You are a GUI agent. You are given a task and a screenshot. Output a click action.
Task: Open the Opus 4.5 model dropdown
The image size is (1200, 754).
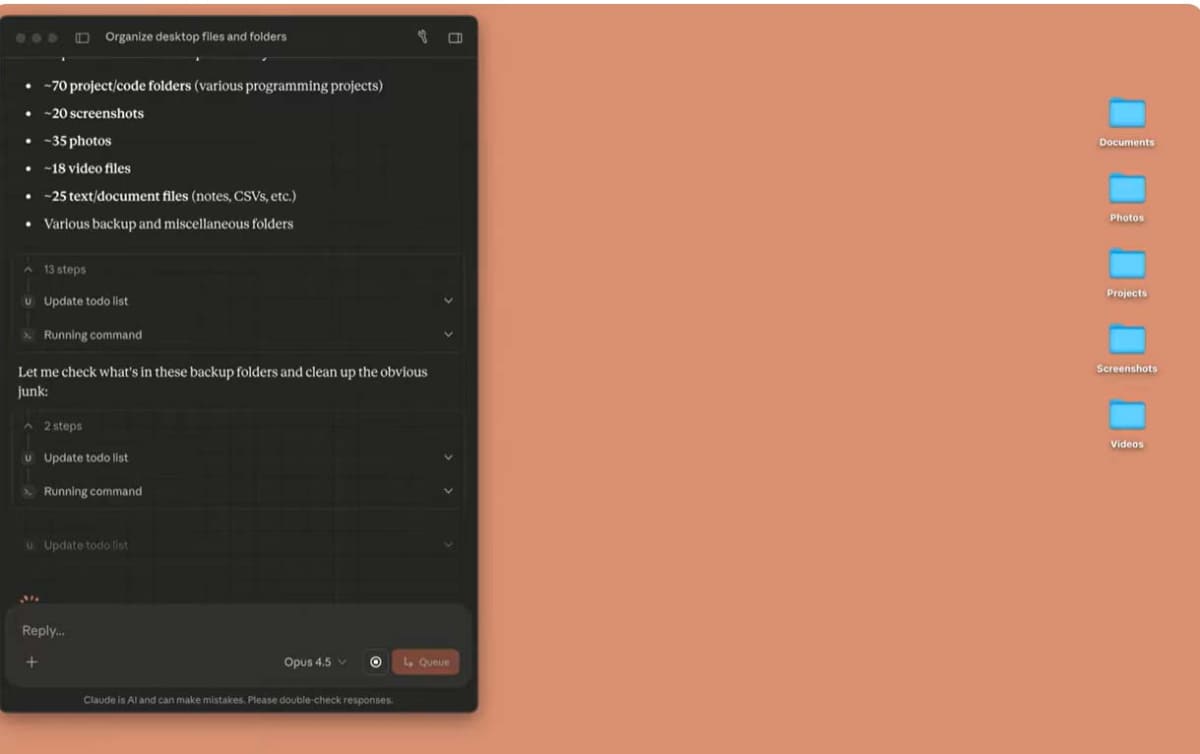pos(315,662)
